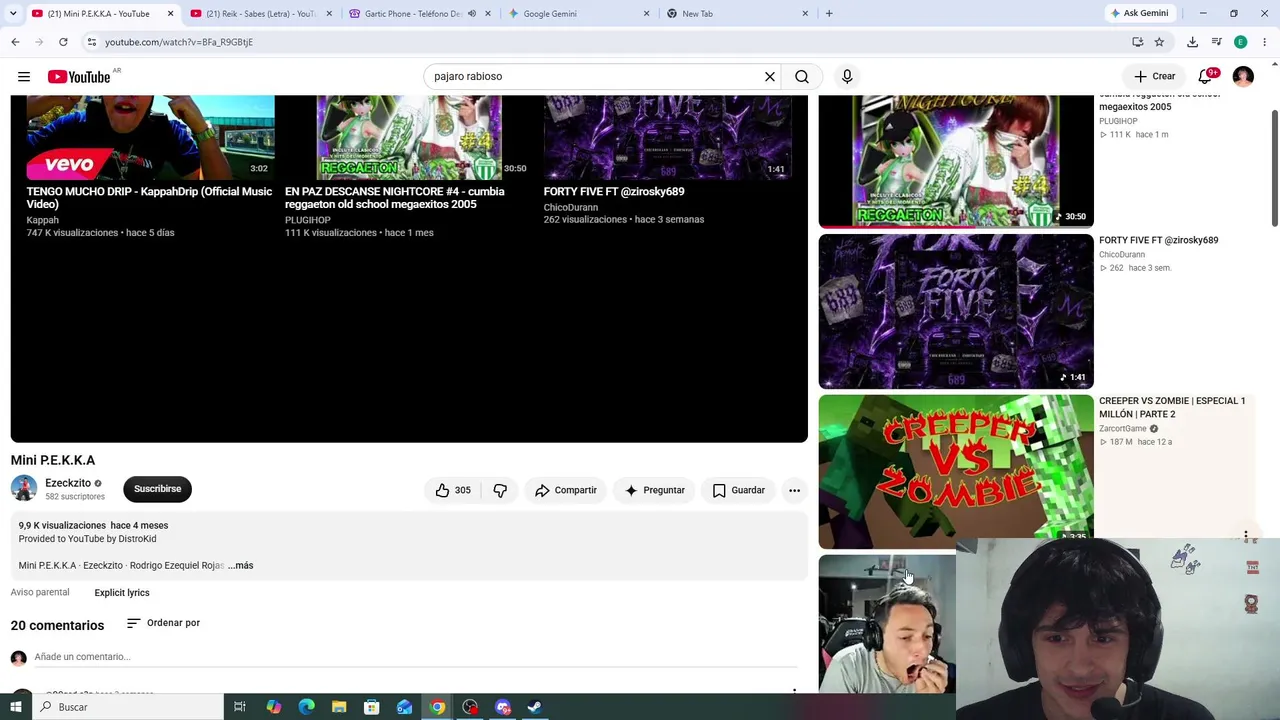Launch Microsoft Edge from the taskbar
The width and height of the screenshot is (1280, 720).
tap(306, 707)
